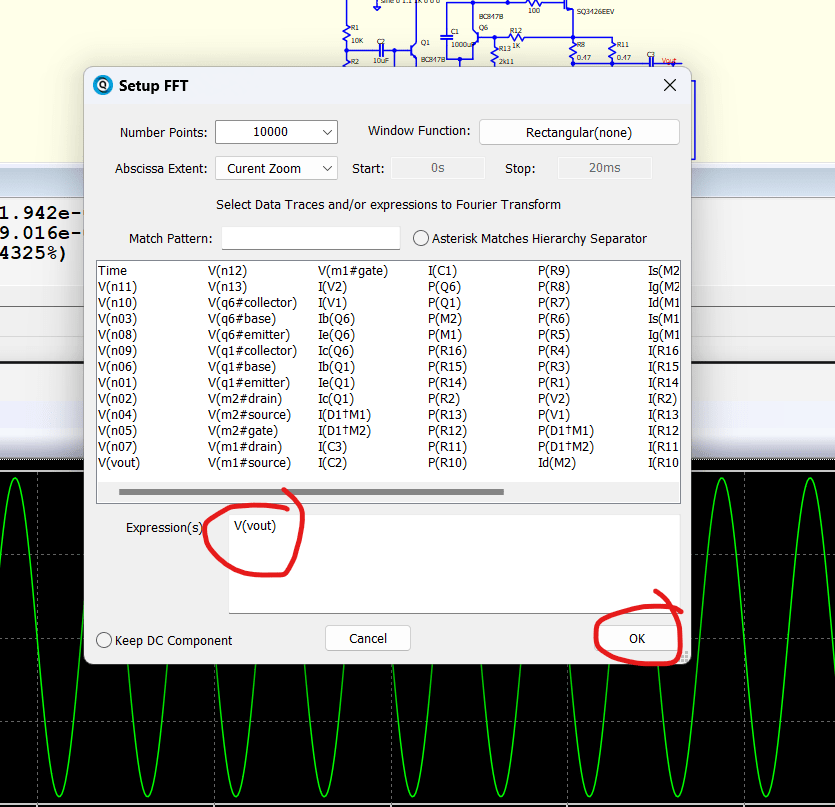Select trace Id(M2)
The image size is (835, 807).
click(556, 462)
